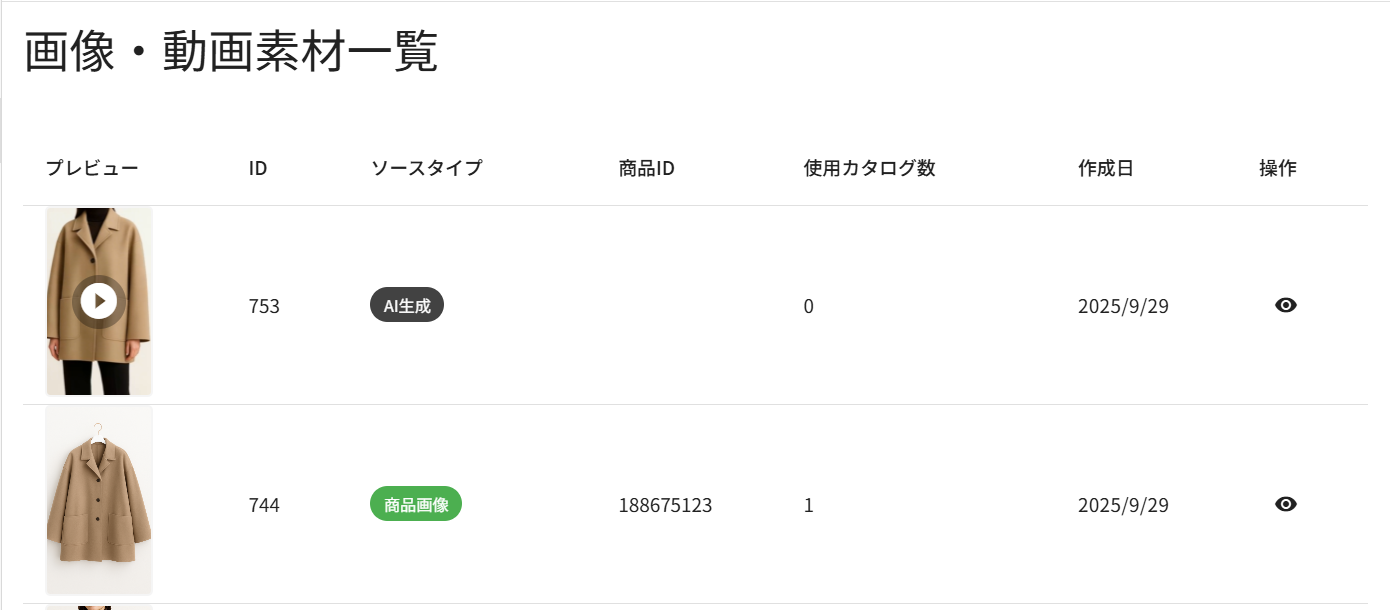This screenshot has height=610, width=1390.
Task: Click the 使用カタログ数 column header
Action: click(x=869, y=168)
